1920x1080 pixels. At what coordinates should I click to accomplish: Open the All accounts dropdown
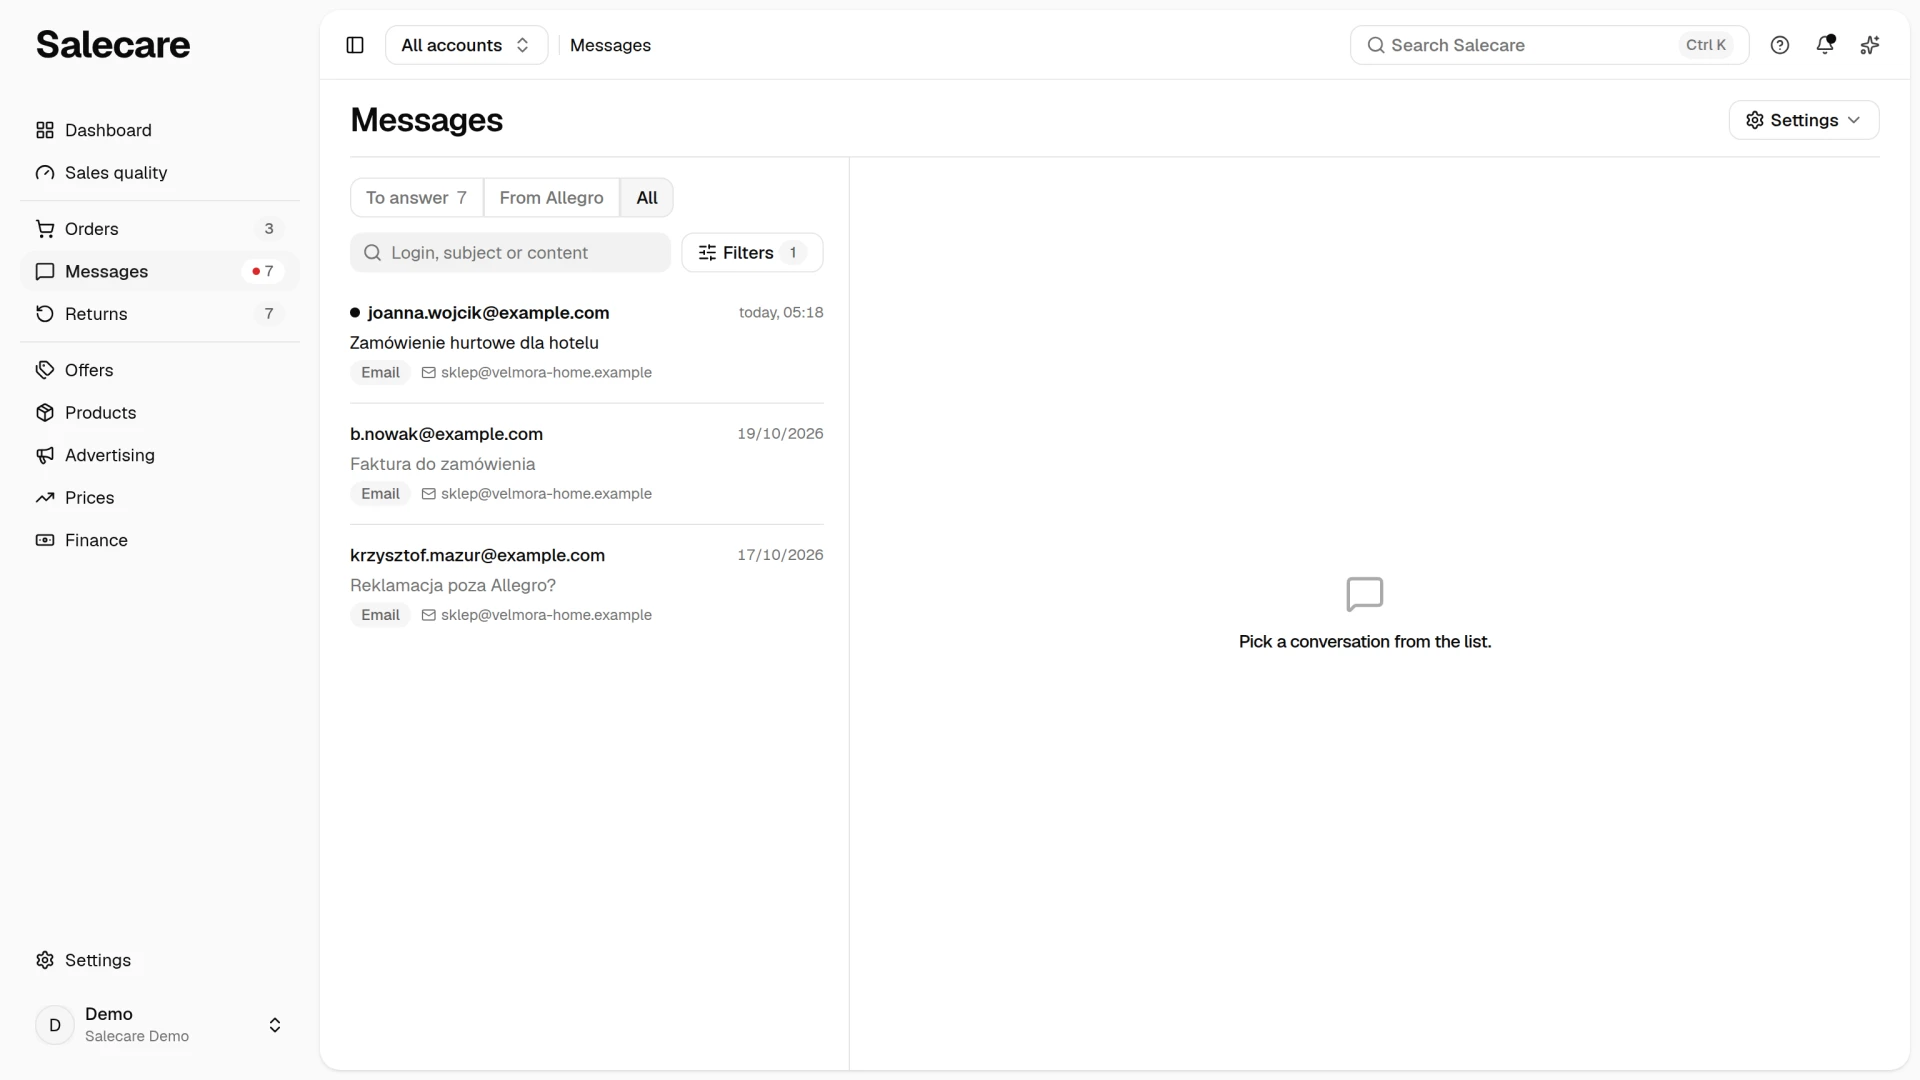coord(466,45)
